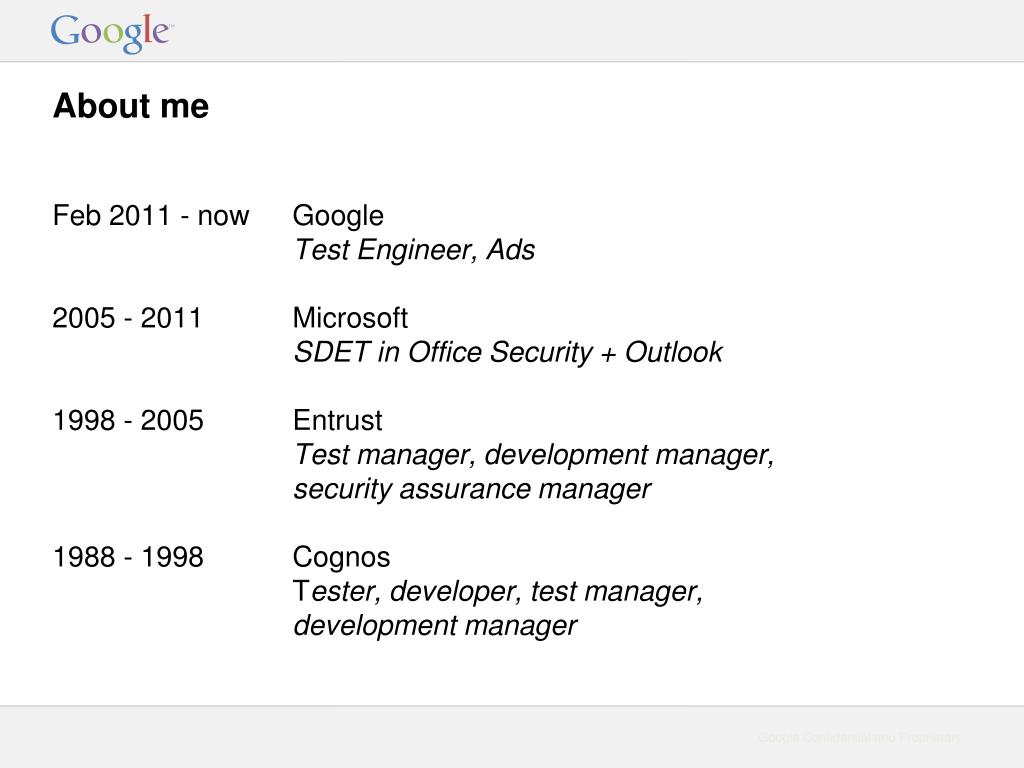Click the faint "Google Confidential and Proprietary" footer
This screenshot has height=768, width=1024.
859,738
